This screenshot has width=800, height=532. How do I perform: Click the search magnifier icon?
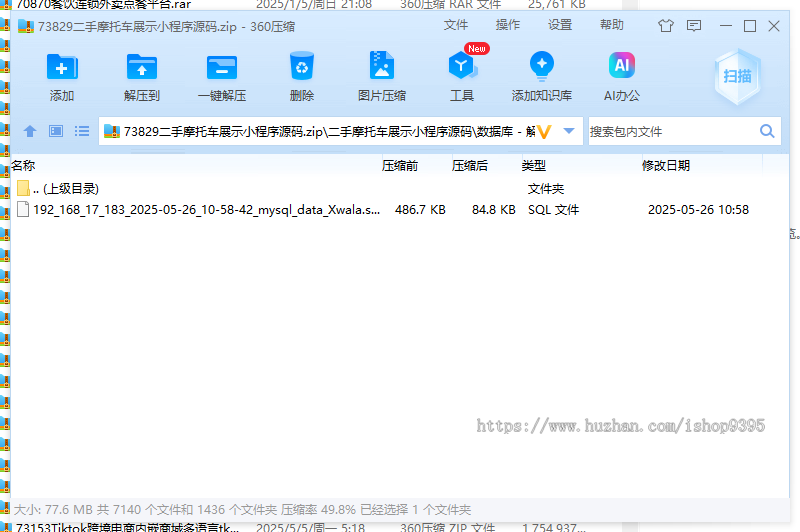[x=767, y=132]
